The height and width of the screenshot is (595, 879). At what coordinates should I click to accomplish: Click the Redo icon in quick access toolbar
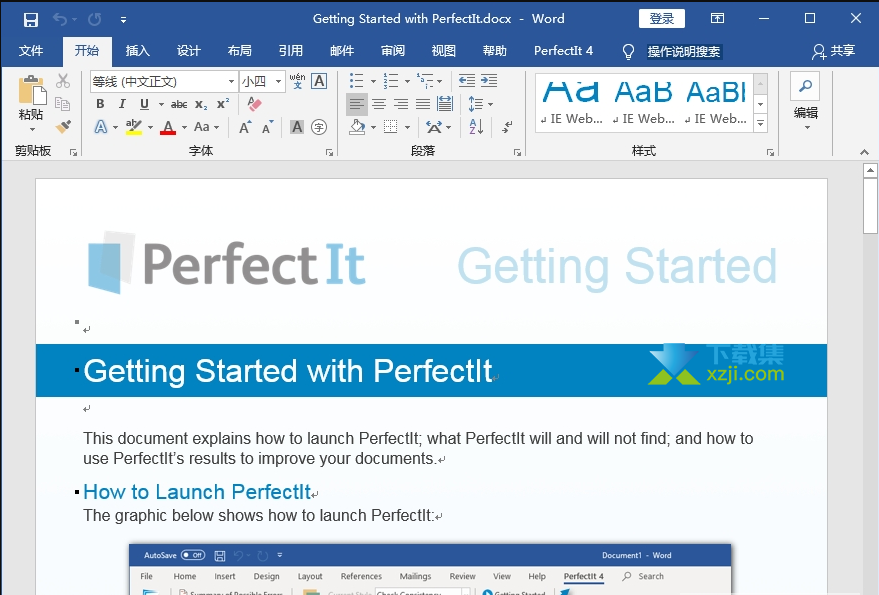94,20
